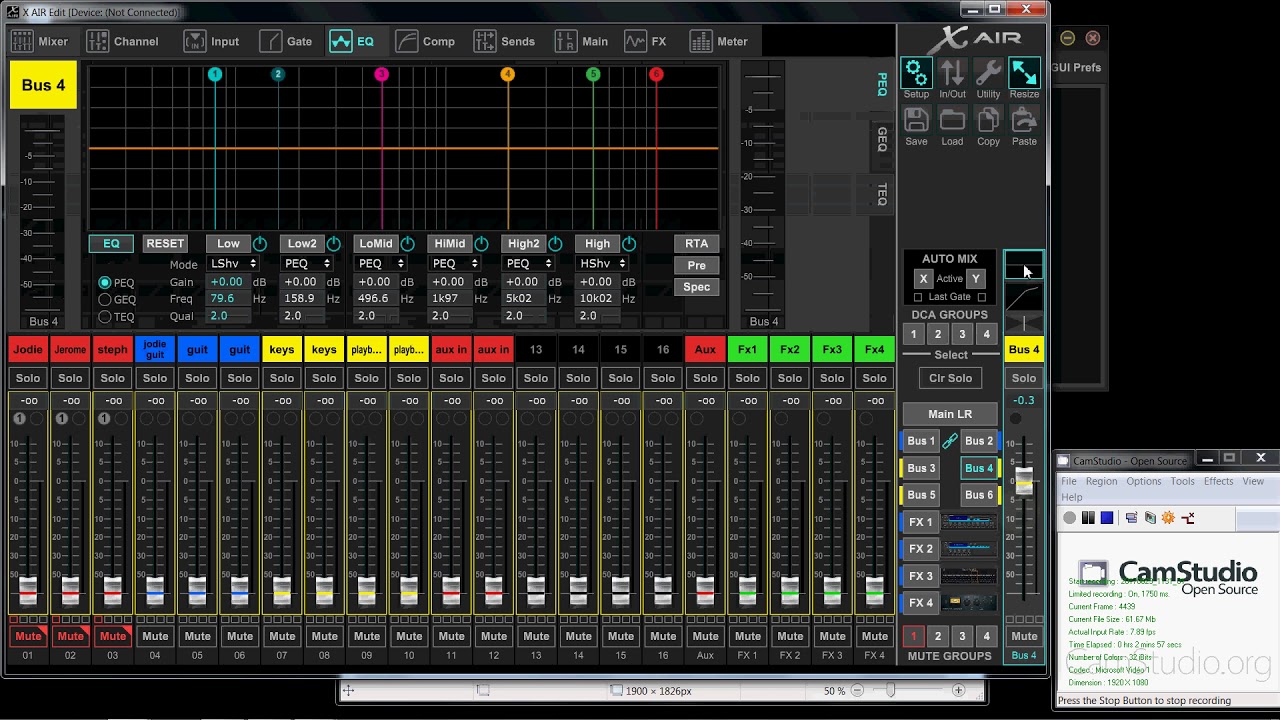Image resolution: width=1280 pixels, height=720 pixels.
Task: Toggle power for the High band
Action: tap(629, 244)
